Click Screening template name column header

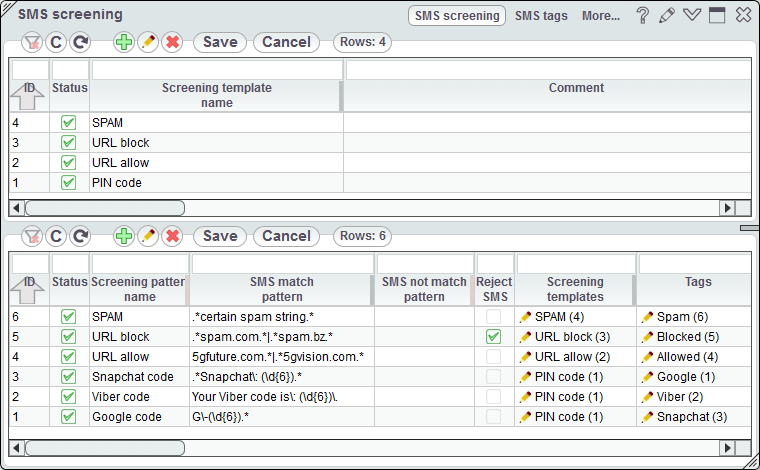216,95
